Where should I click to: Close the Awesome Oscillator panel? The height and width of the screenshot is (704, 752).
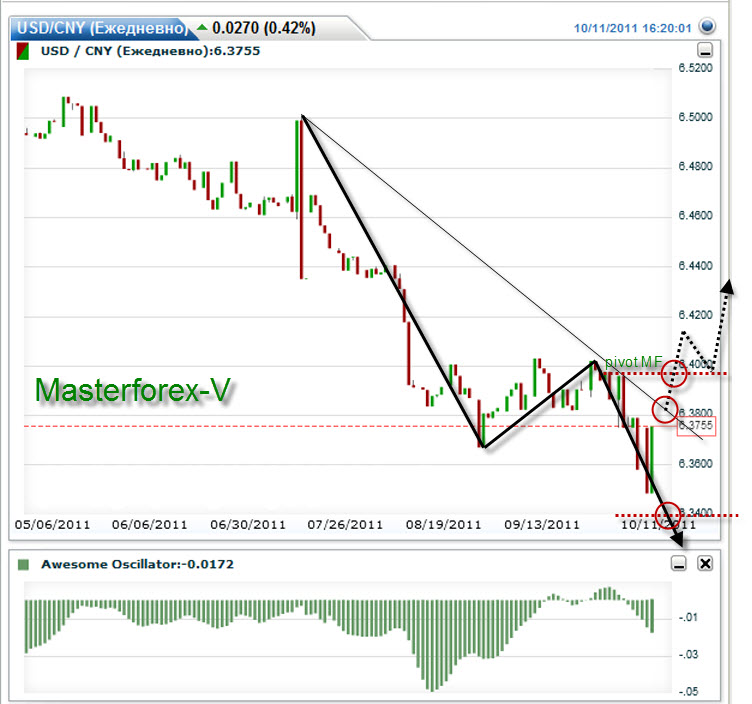705,563
